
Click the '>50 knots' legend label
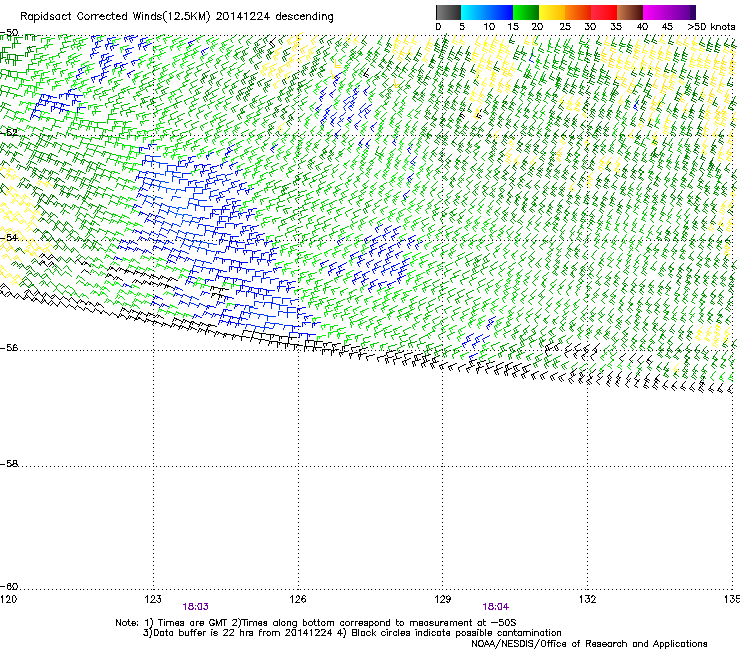pyautogui.click(x=711, y=27)
